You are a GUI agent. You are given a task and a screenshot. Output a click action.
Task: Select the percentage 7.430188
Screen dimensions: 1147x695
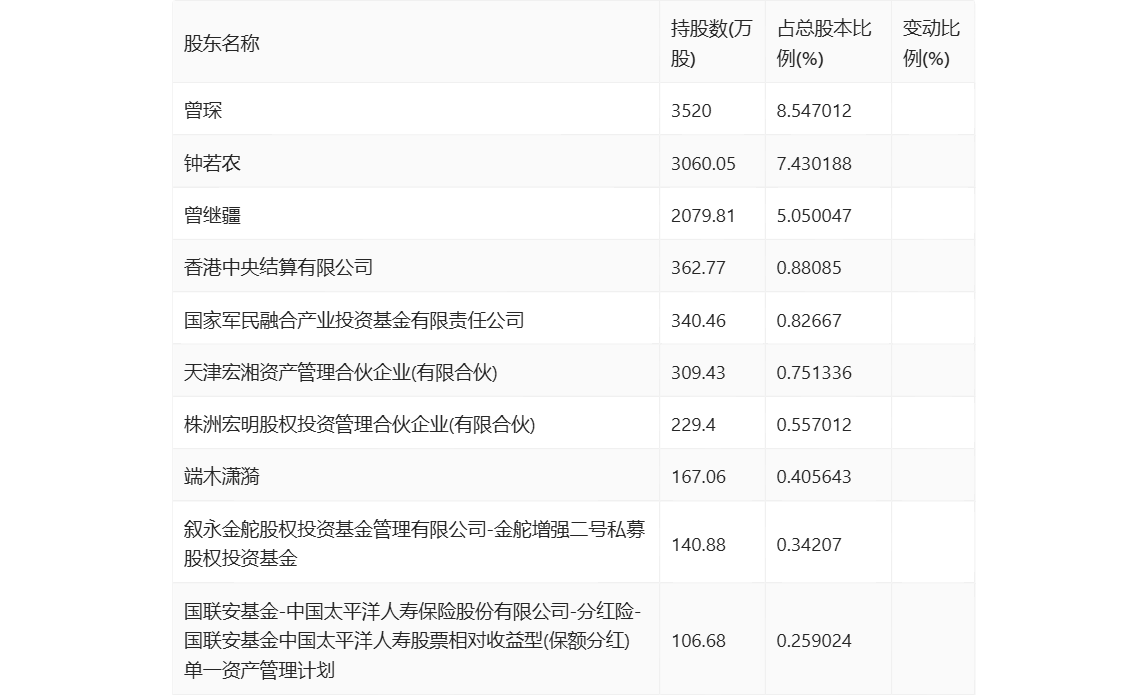pyautogui.click(x=813, y=163)
